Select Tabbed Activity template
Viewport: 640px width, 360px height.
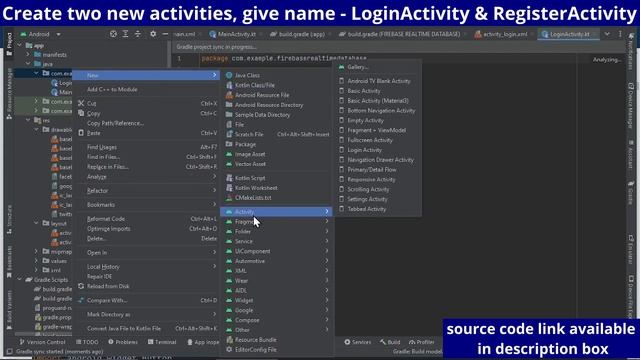coord(367,209)
